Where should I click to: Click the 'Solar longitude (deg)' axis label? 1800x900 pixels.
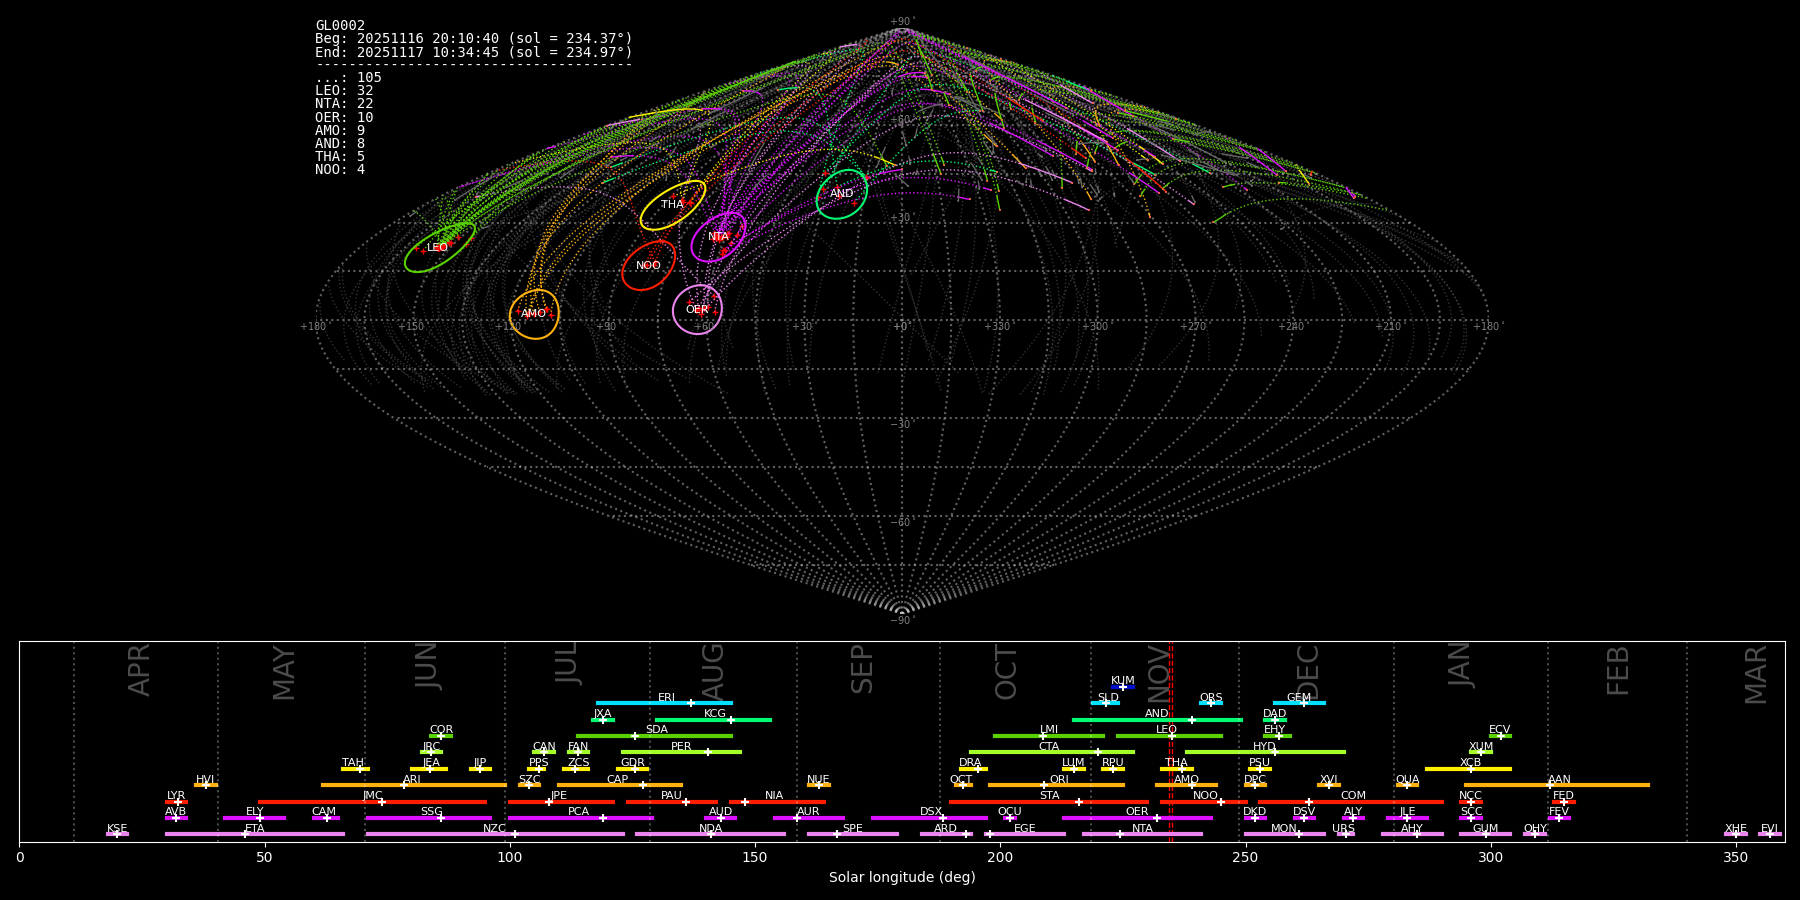tap(901, 878)
